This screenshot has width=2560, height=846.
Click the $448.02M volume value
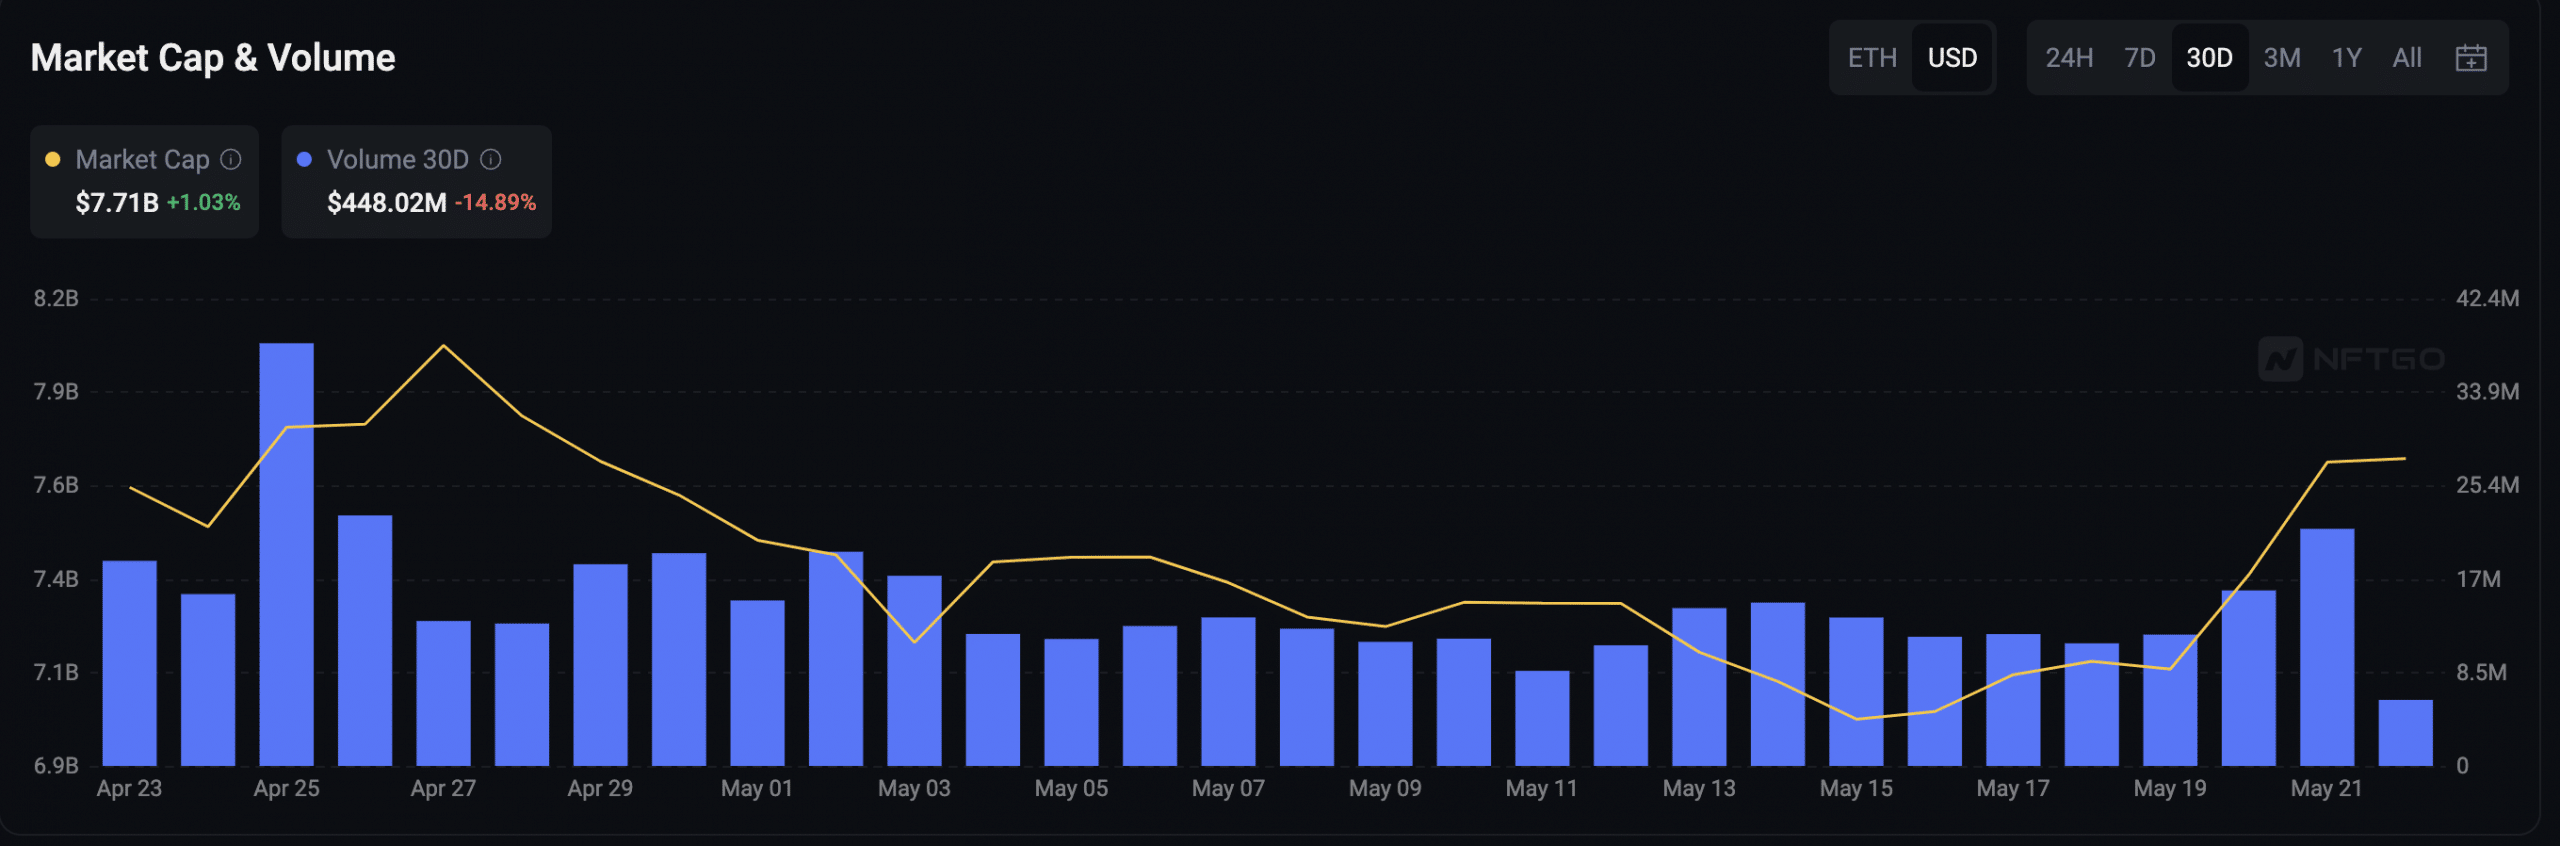(x=387, y=203)
